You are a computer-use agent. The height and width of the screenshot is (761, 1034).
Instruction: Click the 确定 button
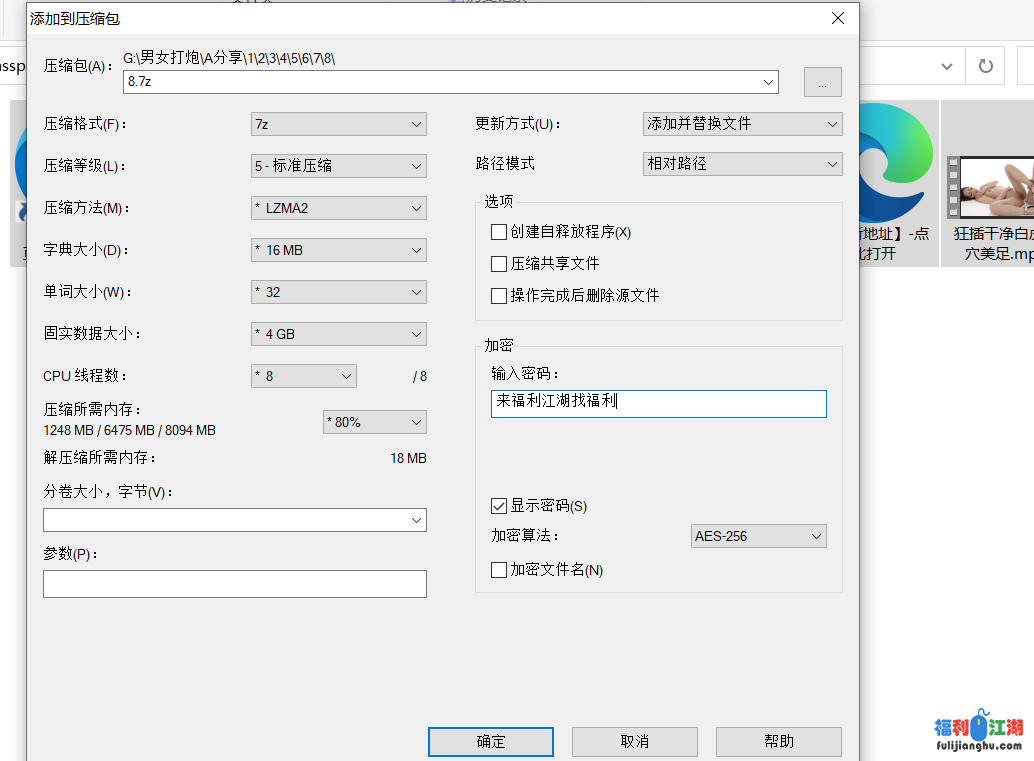[x=490, y=741]
